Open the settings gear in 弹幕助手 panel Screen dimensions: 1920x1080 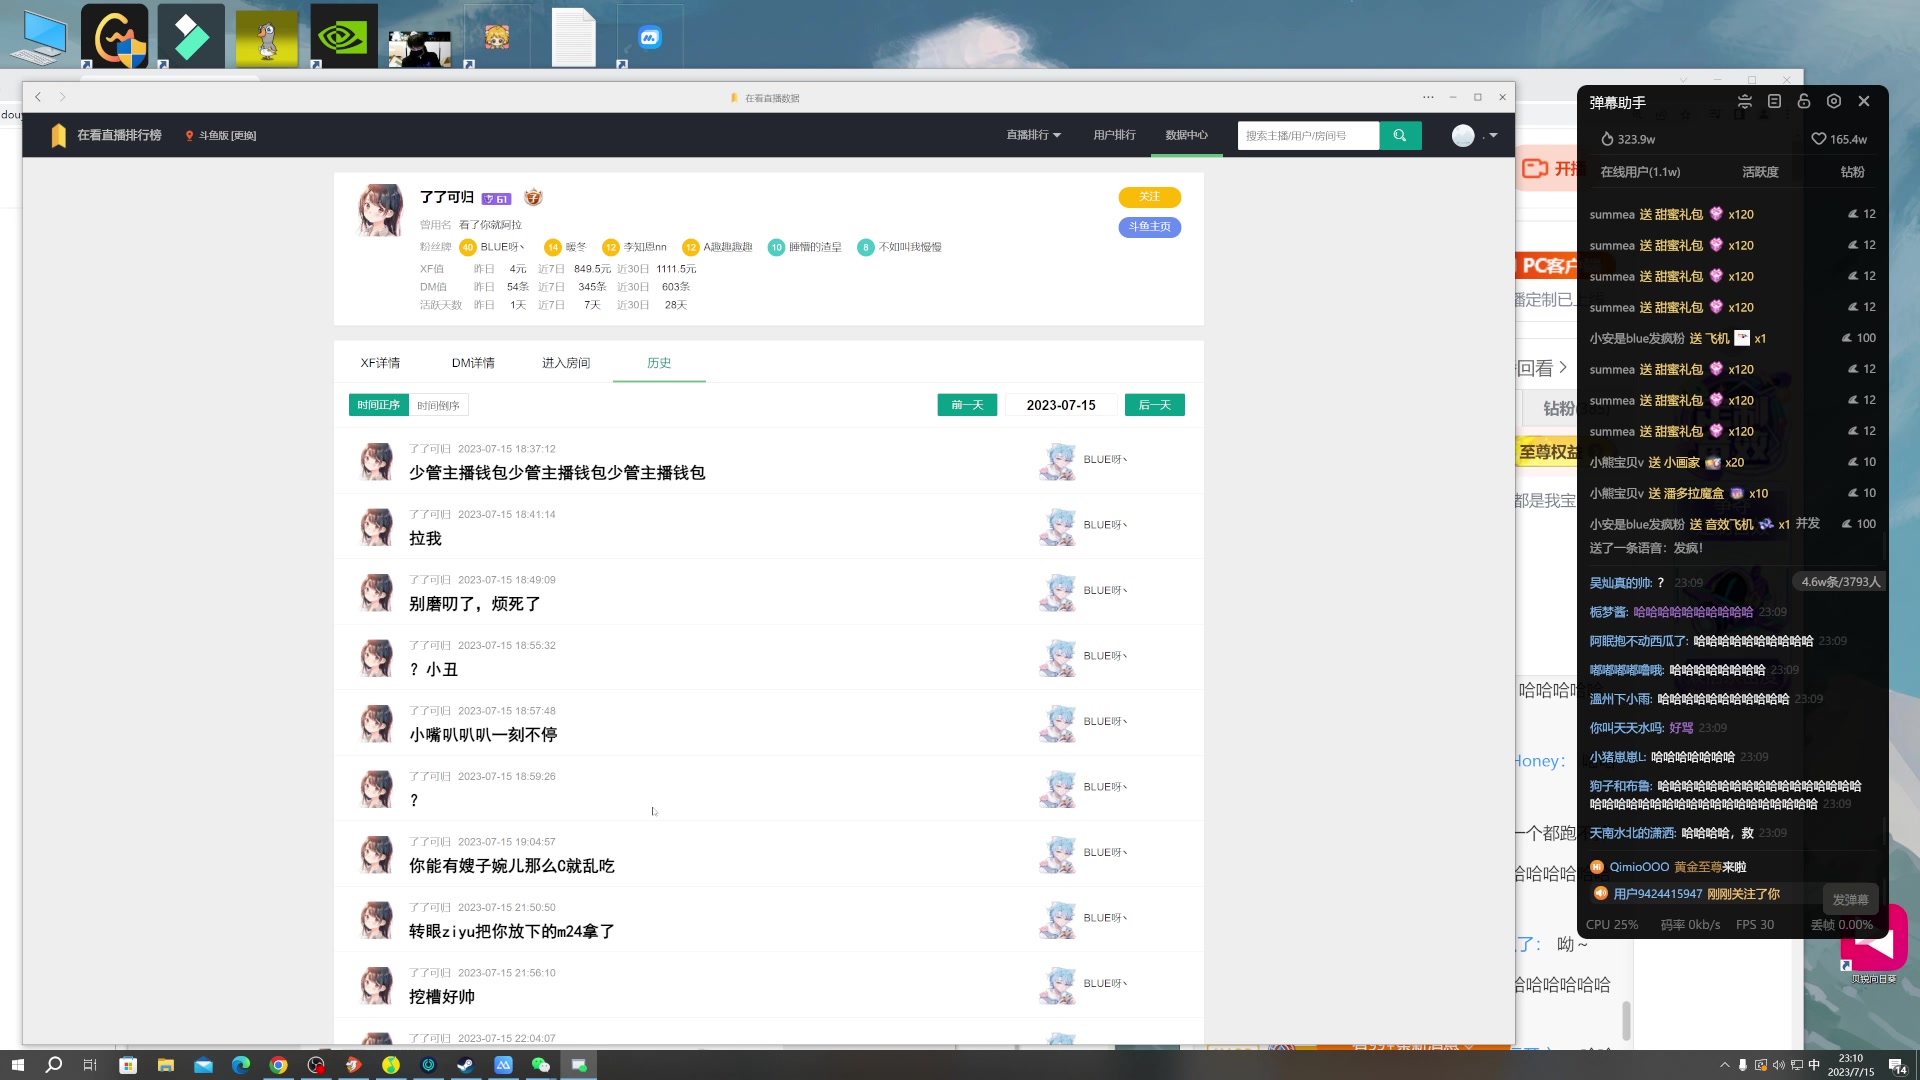click(1834, 101)
